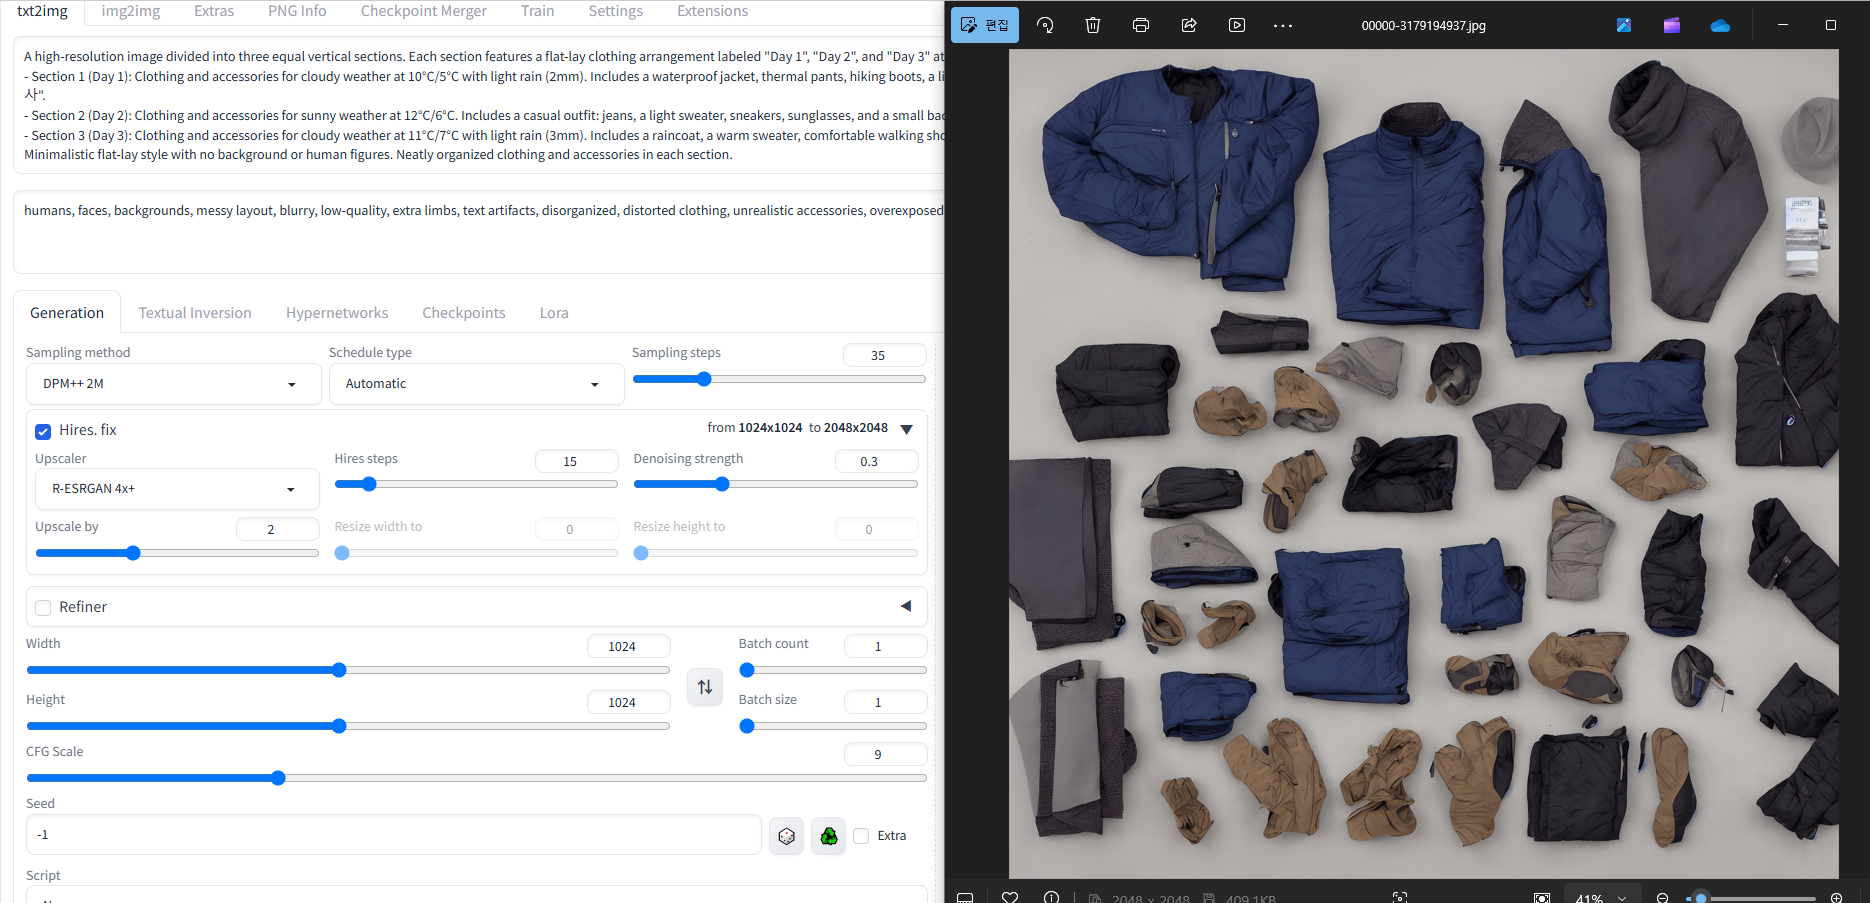Viewport: 1870px width, 903px height.
Task: Zoom out with the minus magnifier
Action: tap(1663, 897)
